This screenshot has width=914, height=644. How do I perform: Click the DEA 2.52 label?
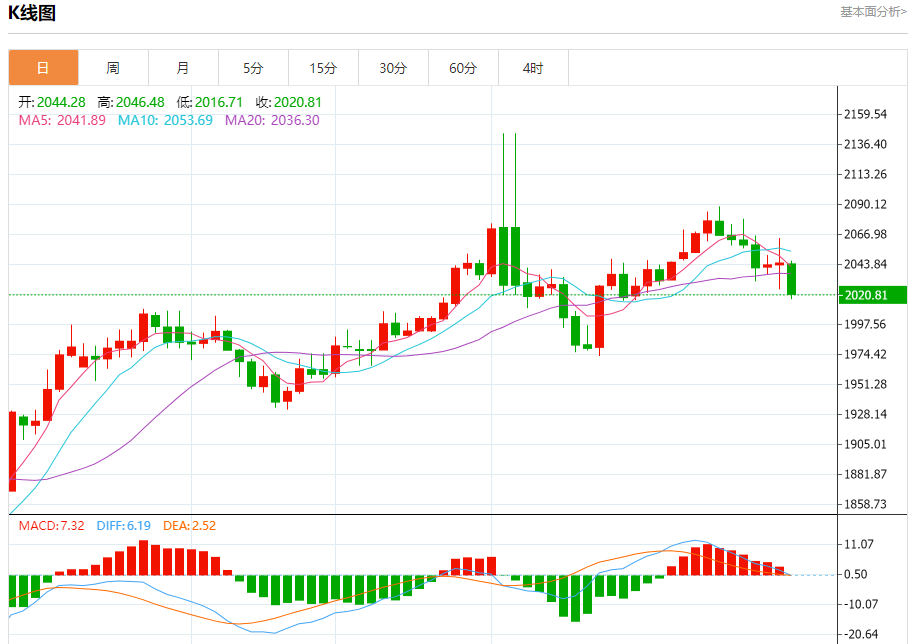point(189,526)
